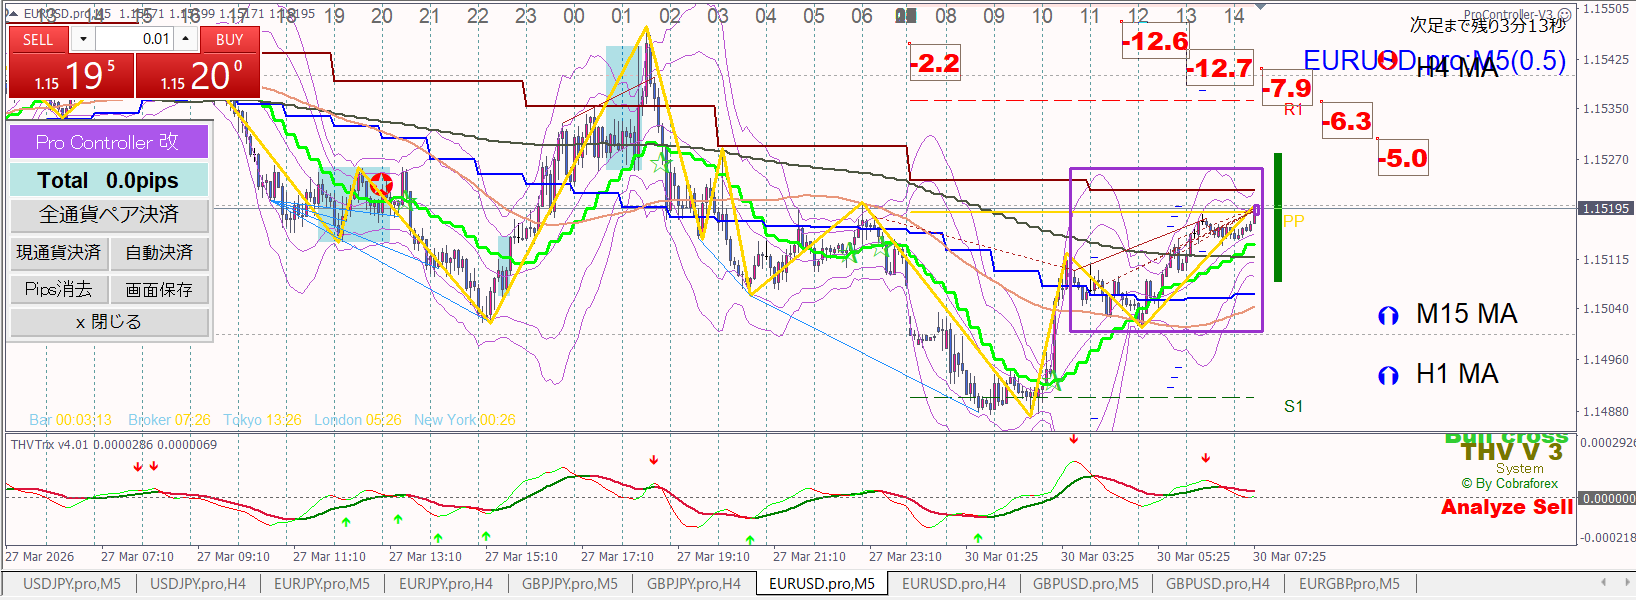This screenshot has height=600, width=1636.
Task: Click the blue H1 MA up-arrow icon
Action: tap(1387, 376)
